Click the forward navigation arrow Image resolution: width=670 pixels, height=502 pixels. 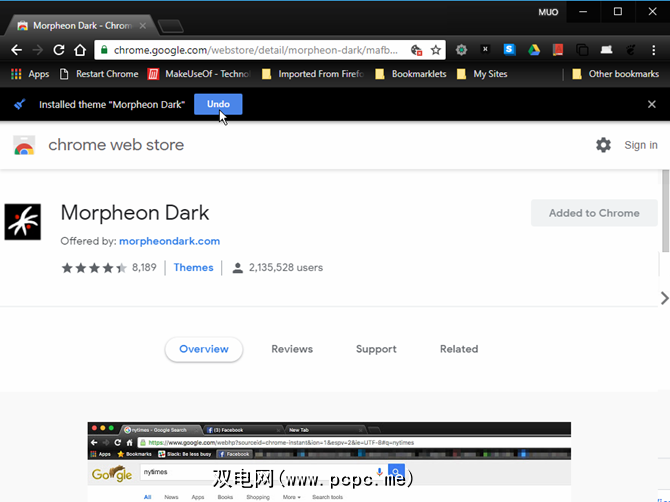tap(38, 50)
